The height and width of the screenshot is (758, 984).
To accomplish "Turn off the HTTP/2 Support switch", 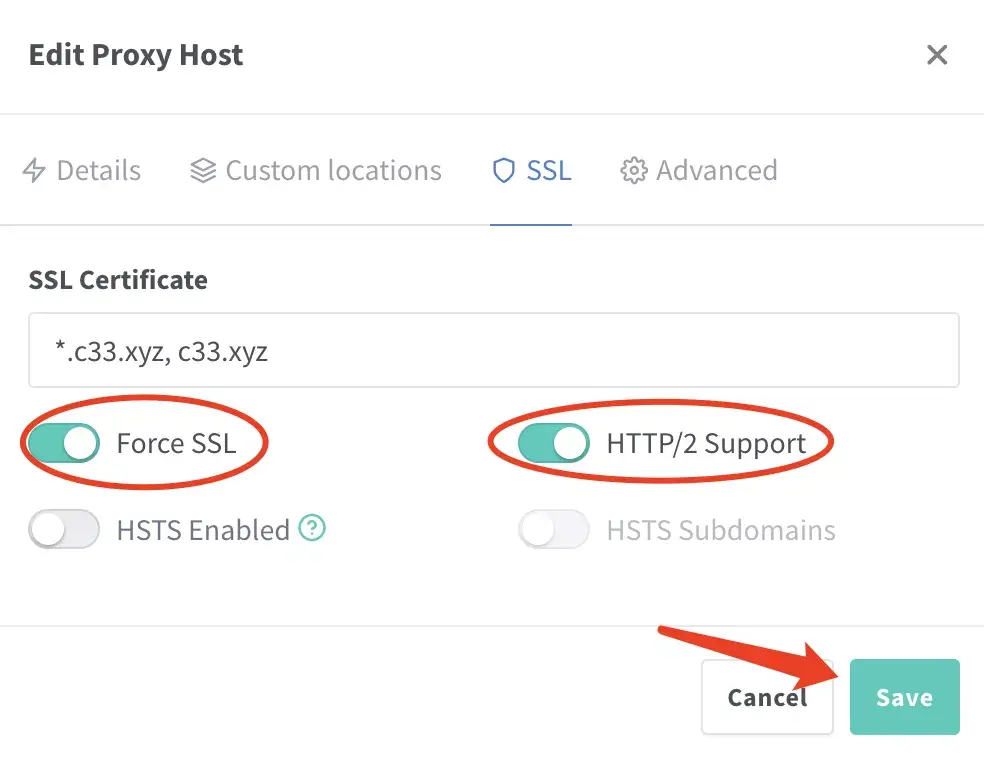I will 554,443.
